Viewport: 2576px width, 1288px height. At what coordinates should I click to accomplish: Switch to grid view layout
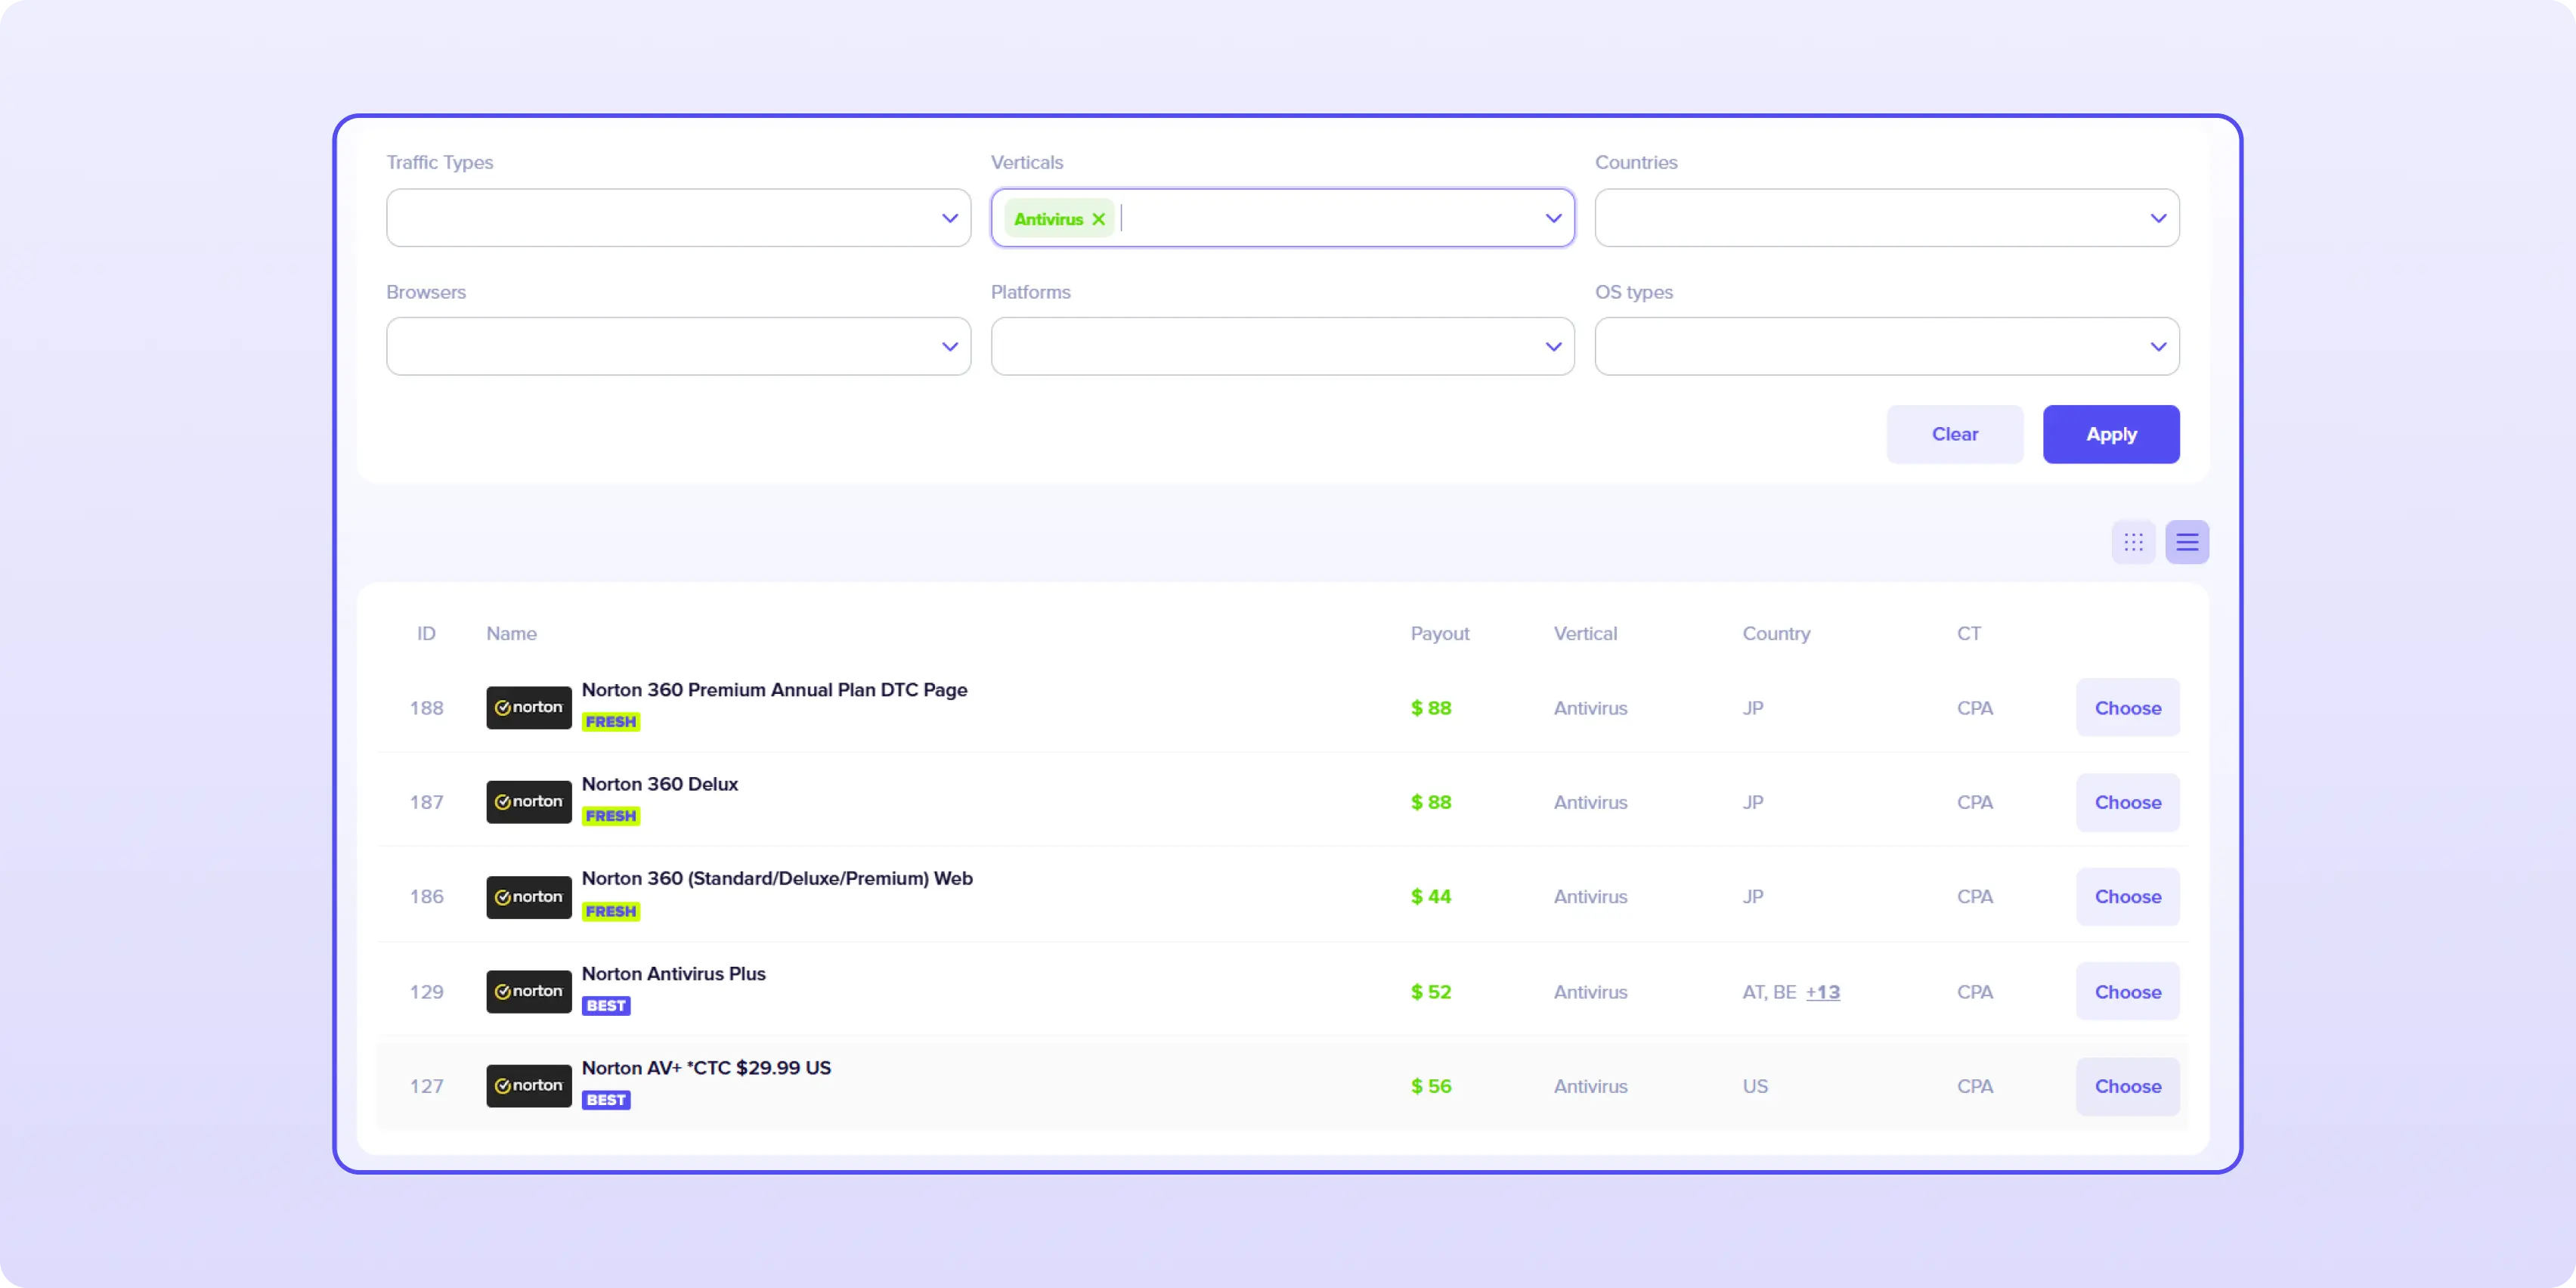[x=2133, y=542]
